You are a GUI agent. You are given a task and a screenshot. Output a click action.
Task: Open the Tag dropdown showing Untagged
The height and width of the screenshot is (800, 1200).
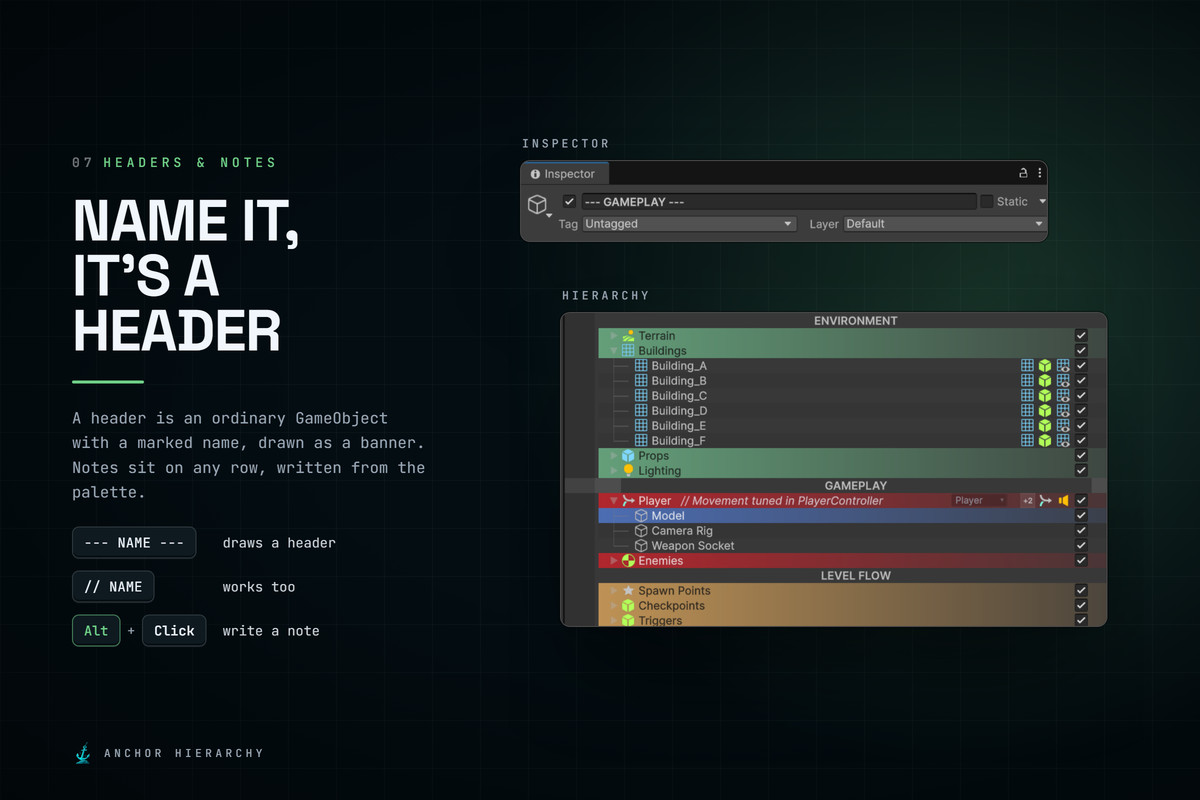[689, 224]
